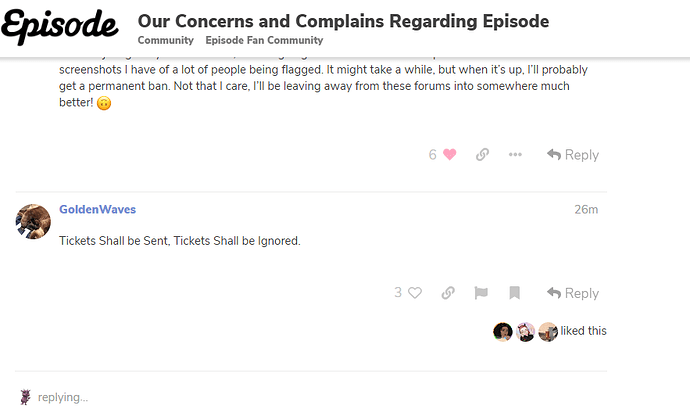Show more actions with the ellipsis button
The width and height of the screenshot is (690, 408).
coord(515,155)
